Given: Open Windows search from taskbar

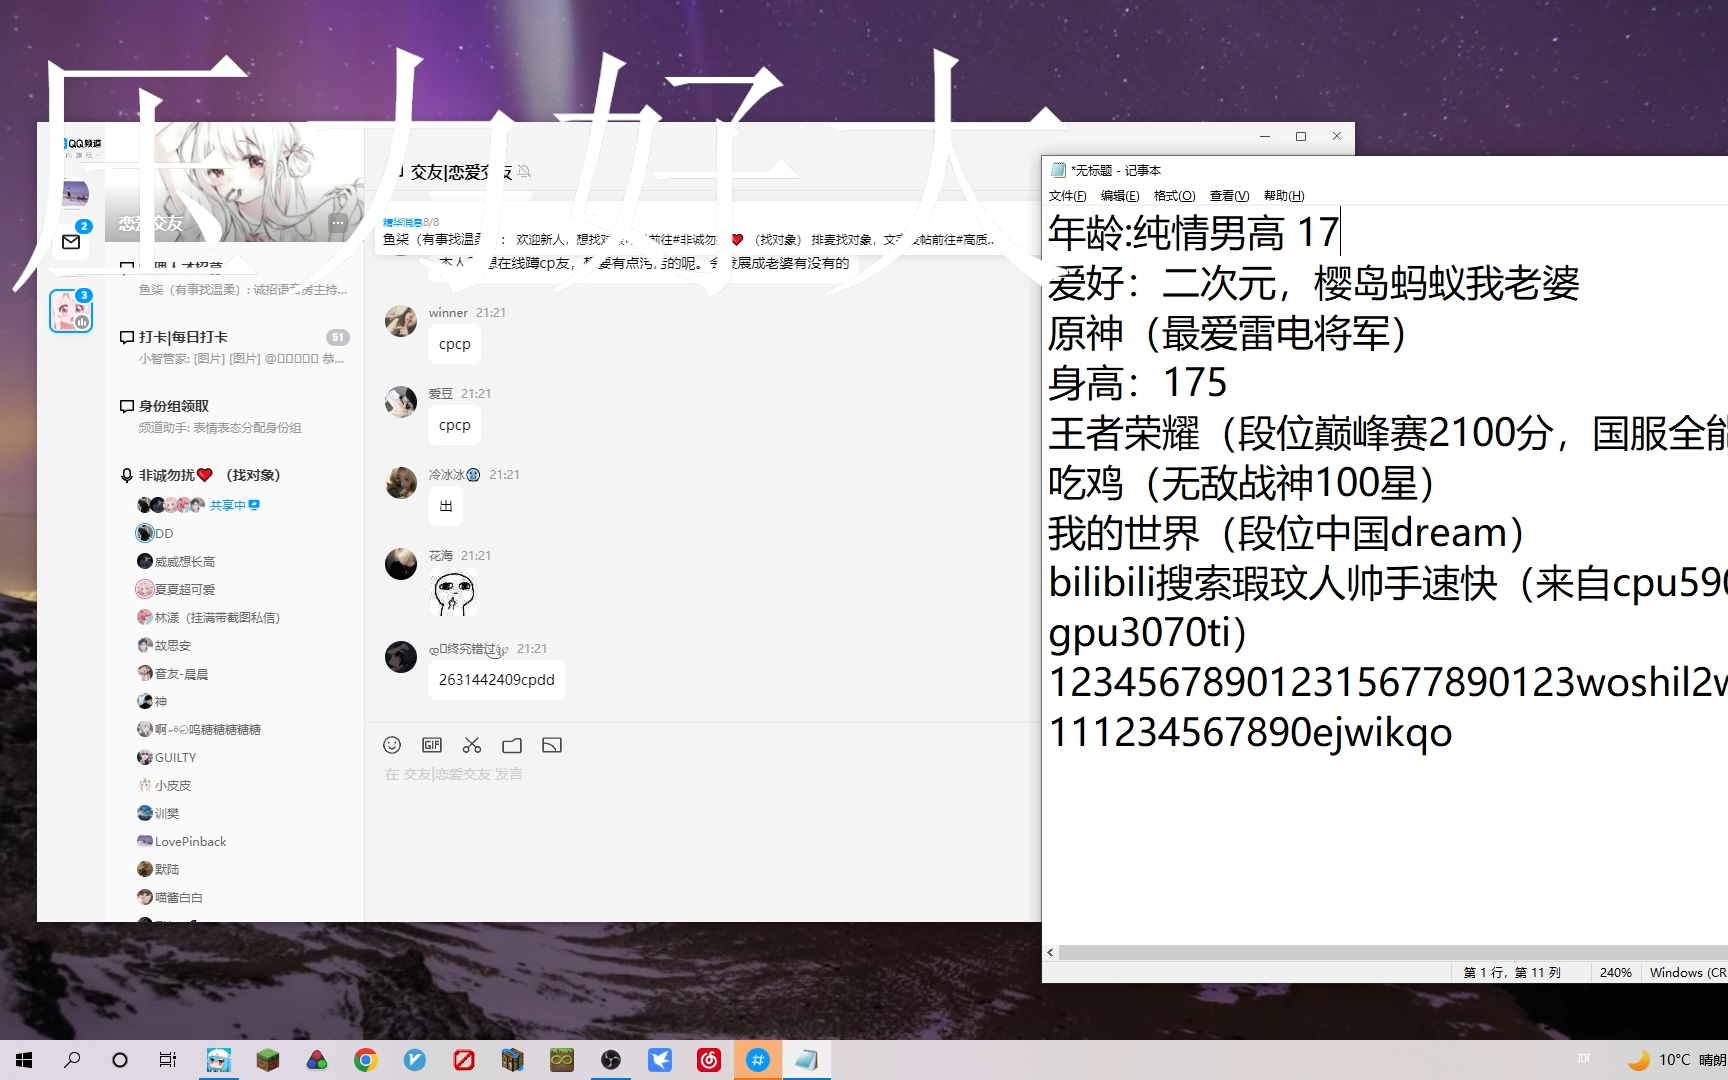Looking at the screenshot, I should pos(72,1060).
